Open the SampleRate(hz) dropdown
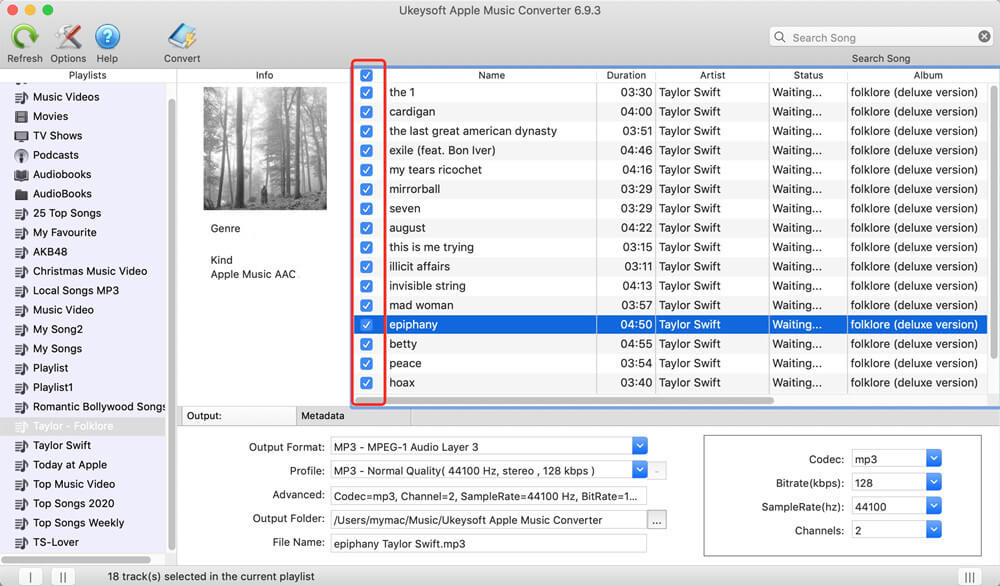The image size is (1000, 586). point(934,506)
